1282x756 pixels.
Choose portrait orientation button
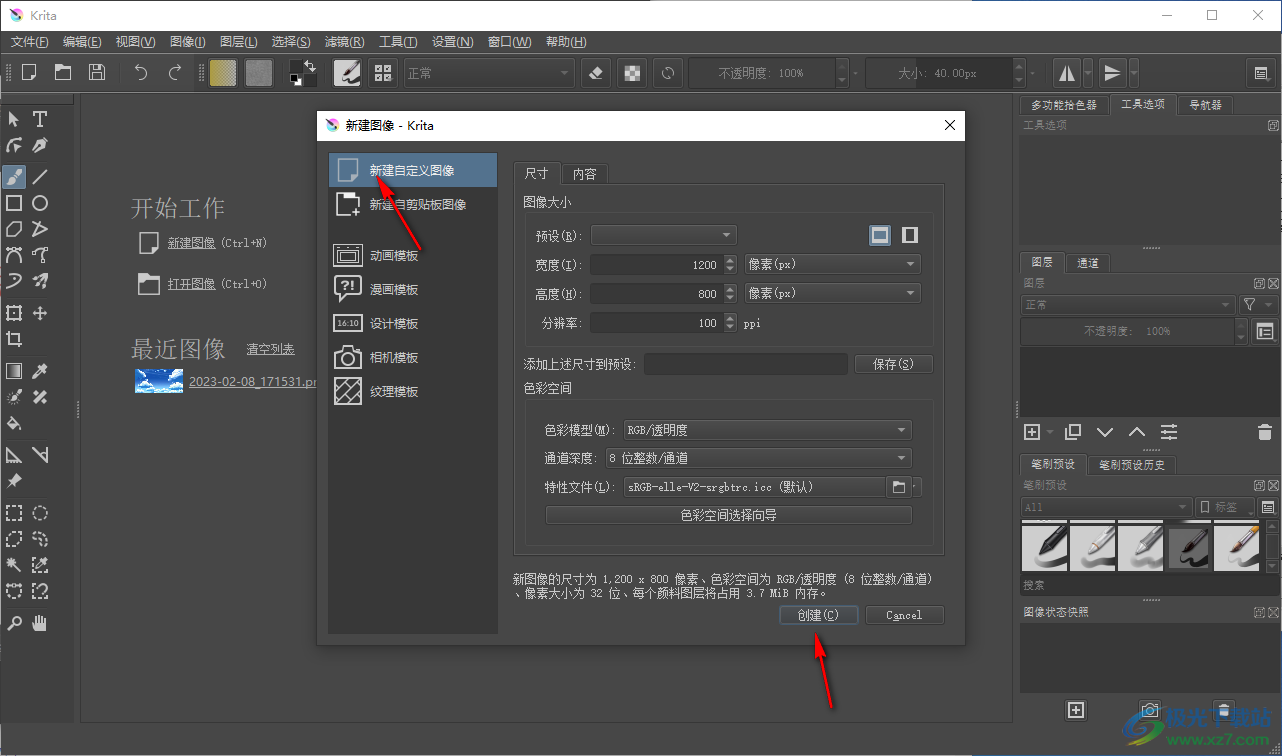(910, 235)
